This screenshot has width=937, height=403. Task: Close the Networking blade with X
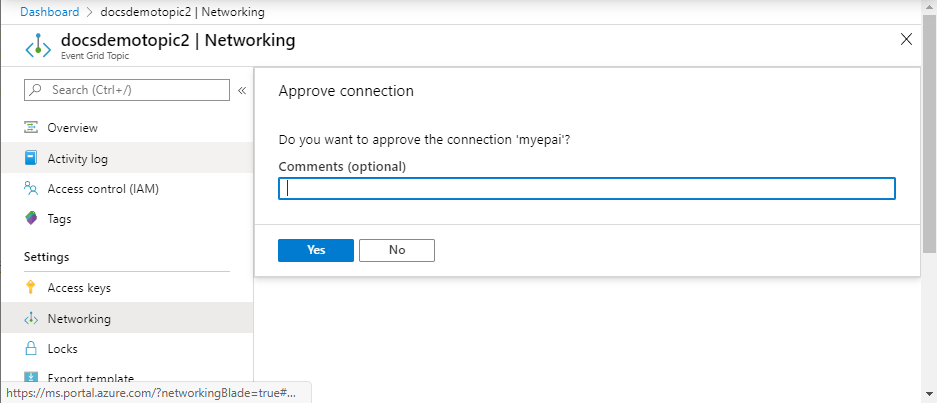(x=906, y=40)
